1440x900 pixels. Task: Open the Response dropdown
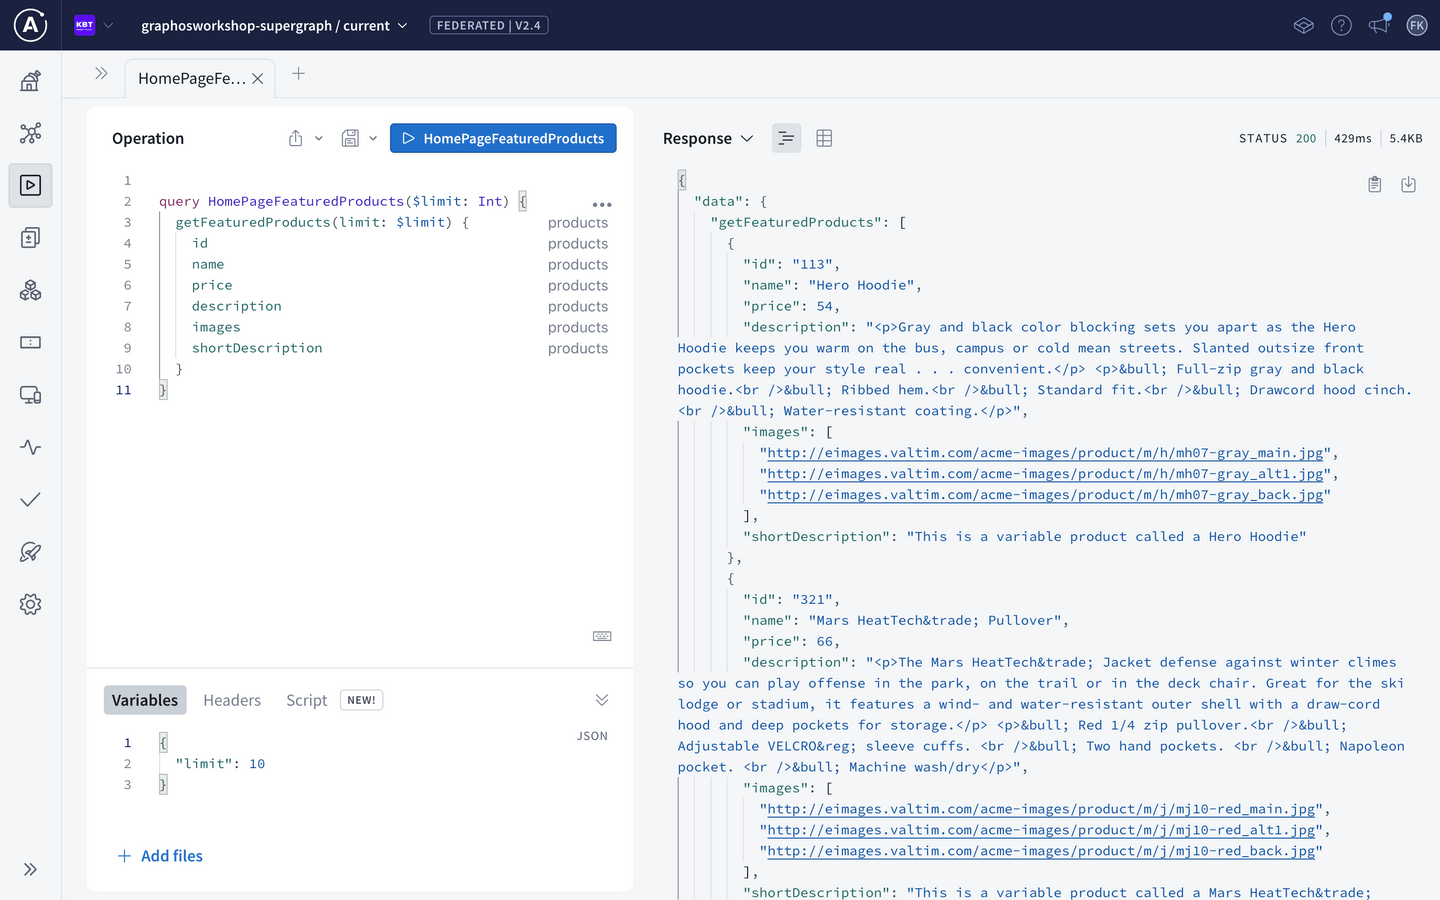747,138
